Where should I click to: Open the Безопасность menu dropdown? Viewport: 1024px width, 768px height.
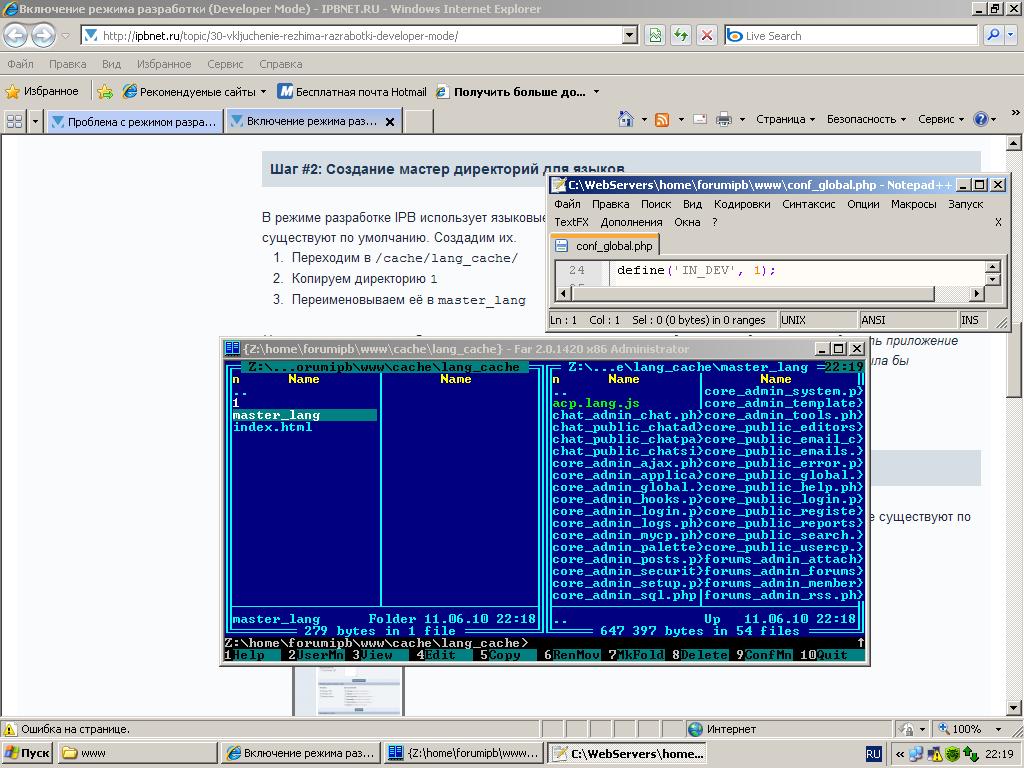867,119
